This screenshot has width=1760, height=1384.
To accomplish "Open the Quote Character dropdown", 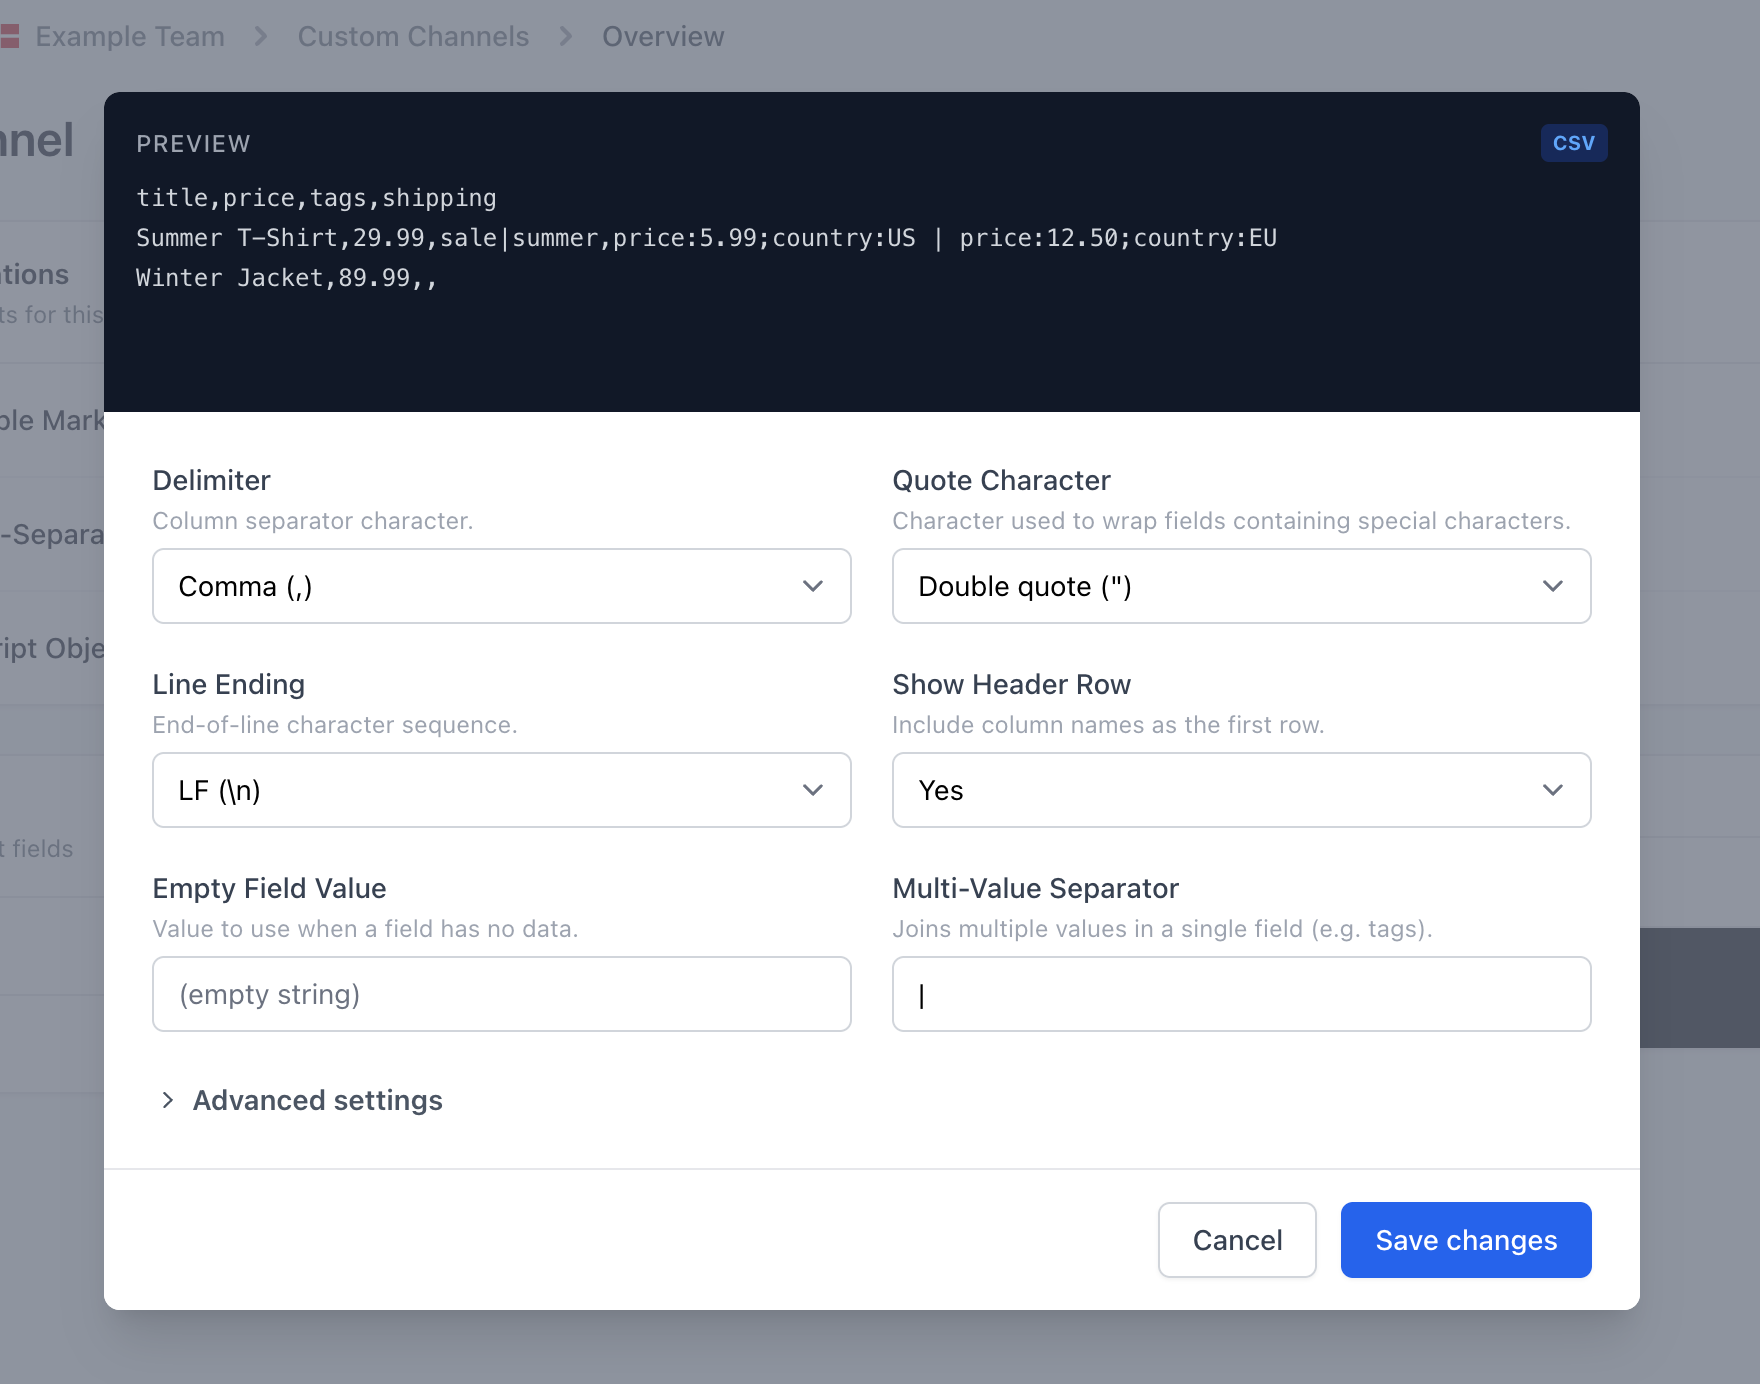I will point(1241,586).
